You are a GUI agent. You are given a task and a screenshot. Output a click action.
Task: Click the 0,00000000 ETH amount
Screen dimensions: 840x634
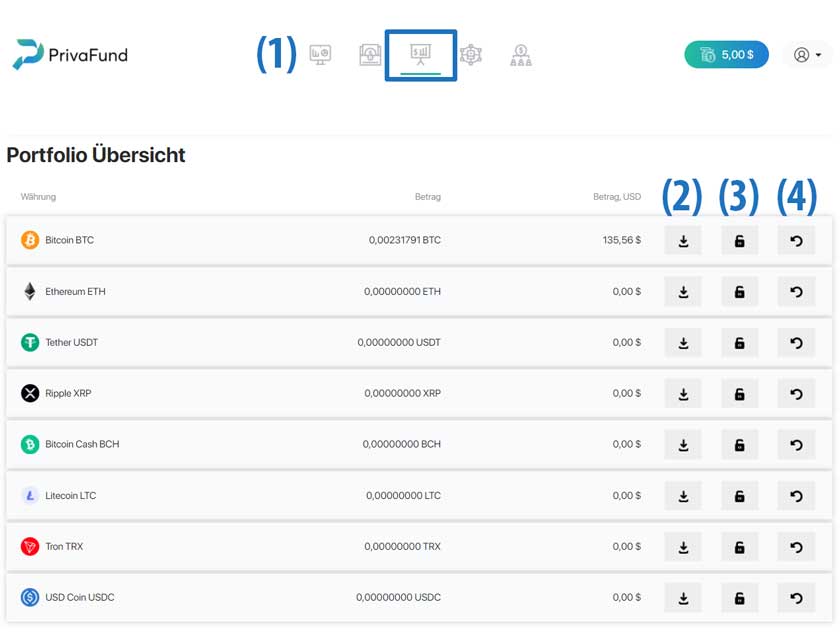tap(402, 292)
